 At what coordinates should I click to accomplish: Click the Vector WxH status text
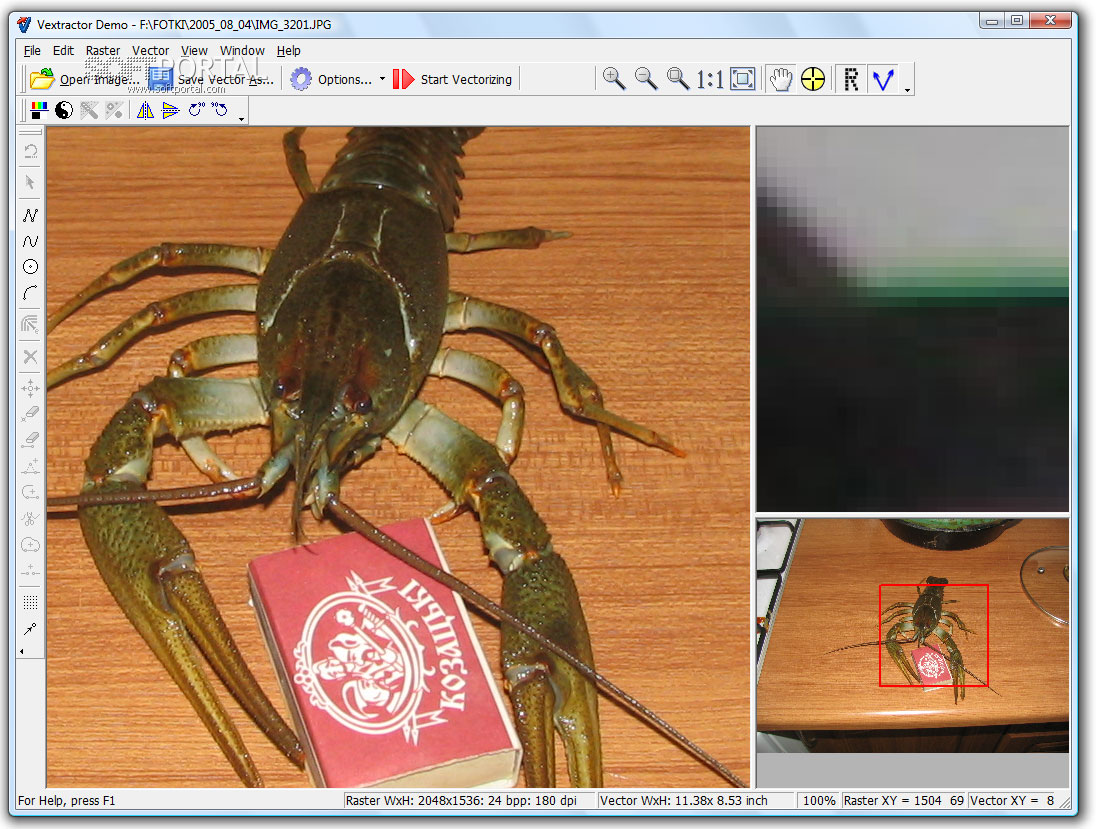point(684,800)
